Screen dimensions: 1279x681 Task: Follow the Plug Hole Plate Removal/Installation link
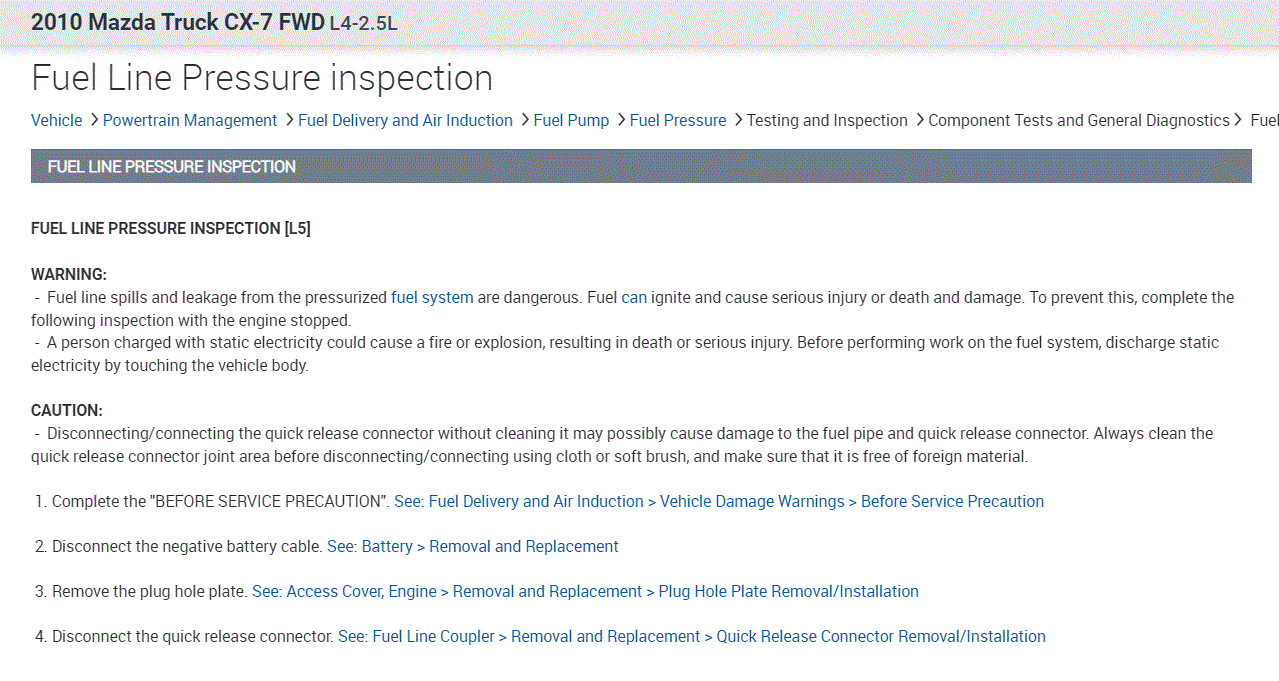[x=585, y=591]
